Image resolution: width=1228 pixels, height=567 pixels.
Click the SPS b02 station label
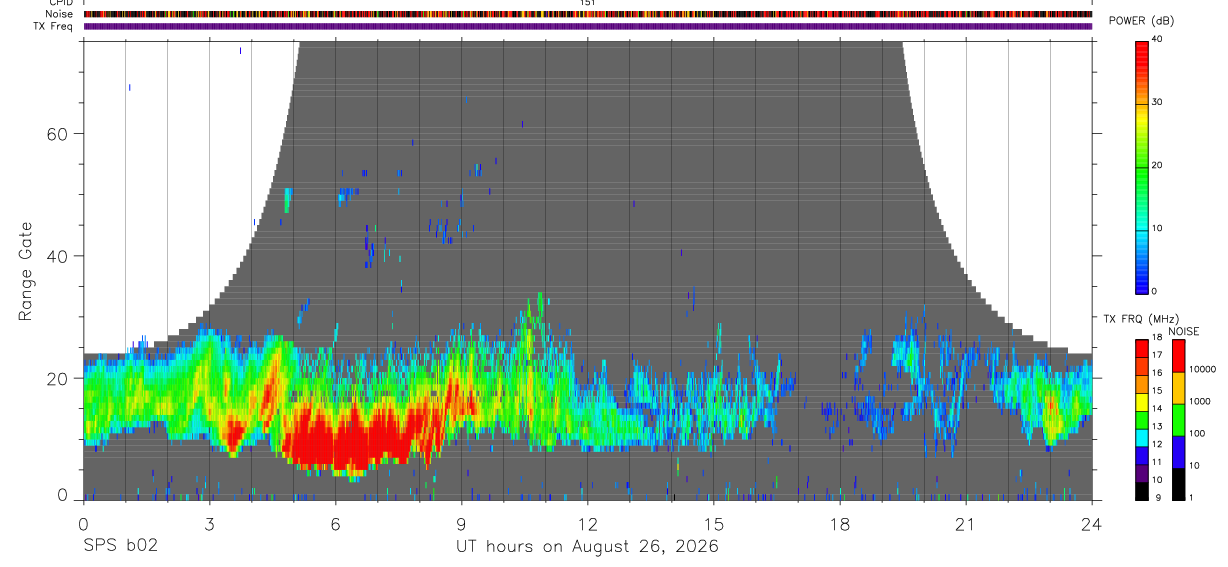point(120,546)
